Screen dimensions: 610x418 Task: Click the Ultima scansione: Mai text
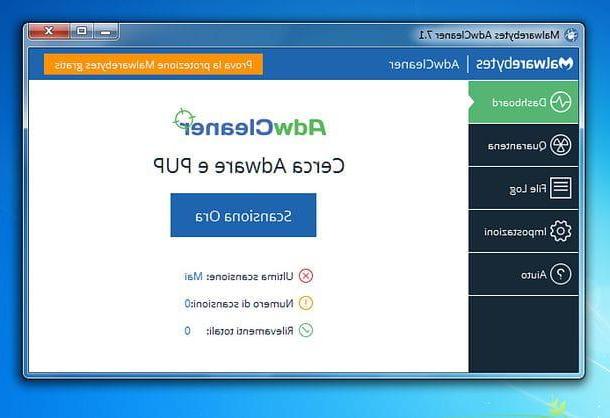pyautogui.click(x=239, y=276)
